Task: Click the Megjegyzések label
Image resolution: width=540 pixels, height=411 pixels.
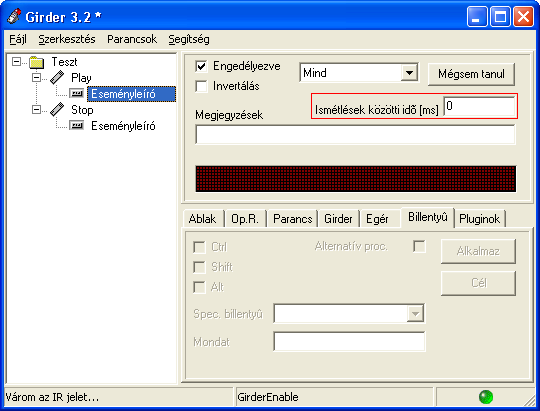Action: [x=229, y=115]
